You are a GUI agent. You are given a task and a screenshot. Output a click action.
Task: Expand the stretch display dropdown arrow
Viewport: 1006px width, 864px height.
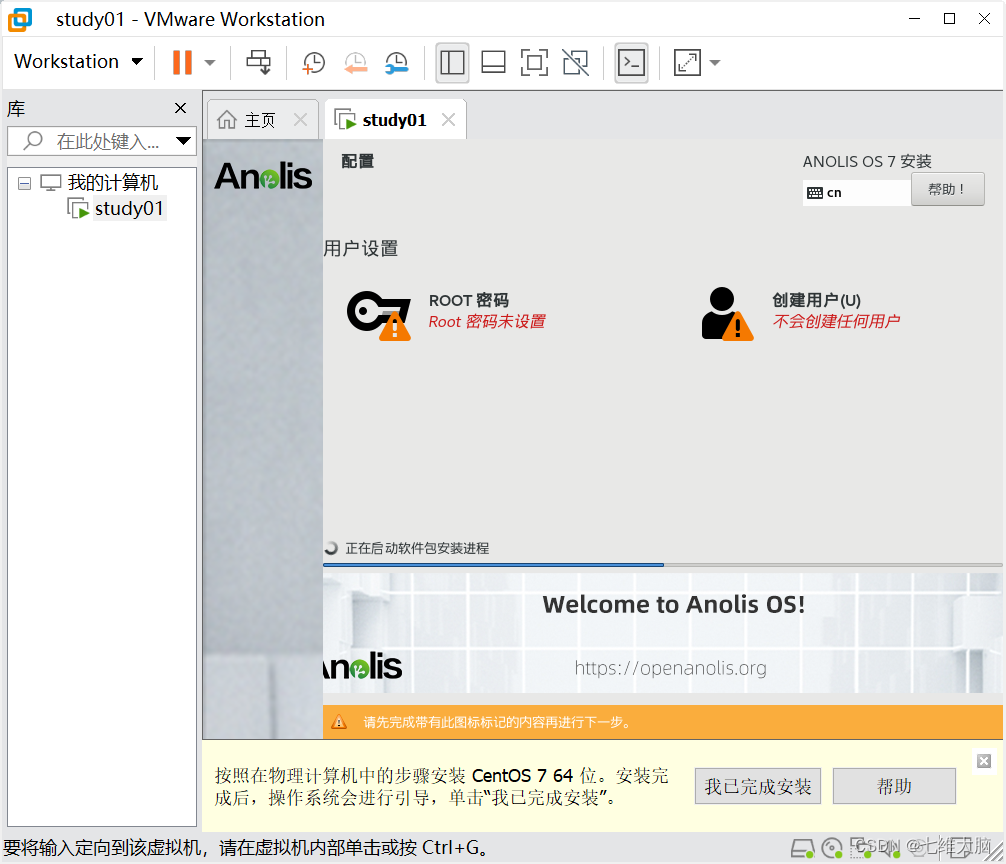[715, 63]
